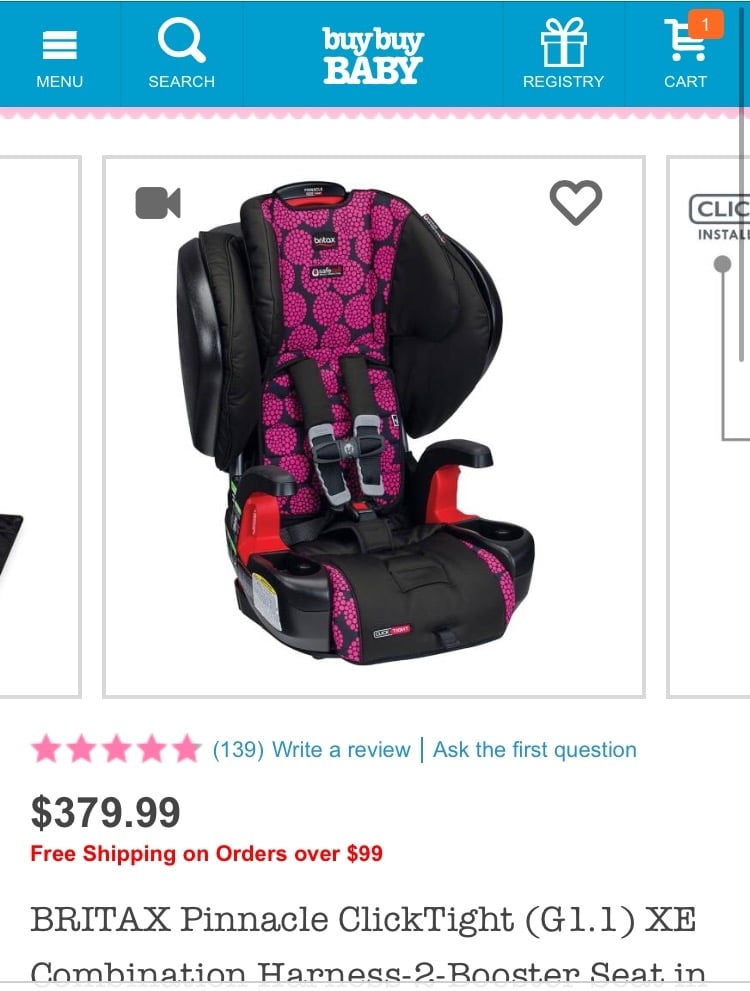Tap the SEARCH magnifying glass icon
Viewport: 750px width, 991px height.
point(181,40)
